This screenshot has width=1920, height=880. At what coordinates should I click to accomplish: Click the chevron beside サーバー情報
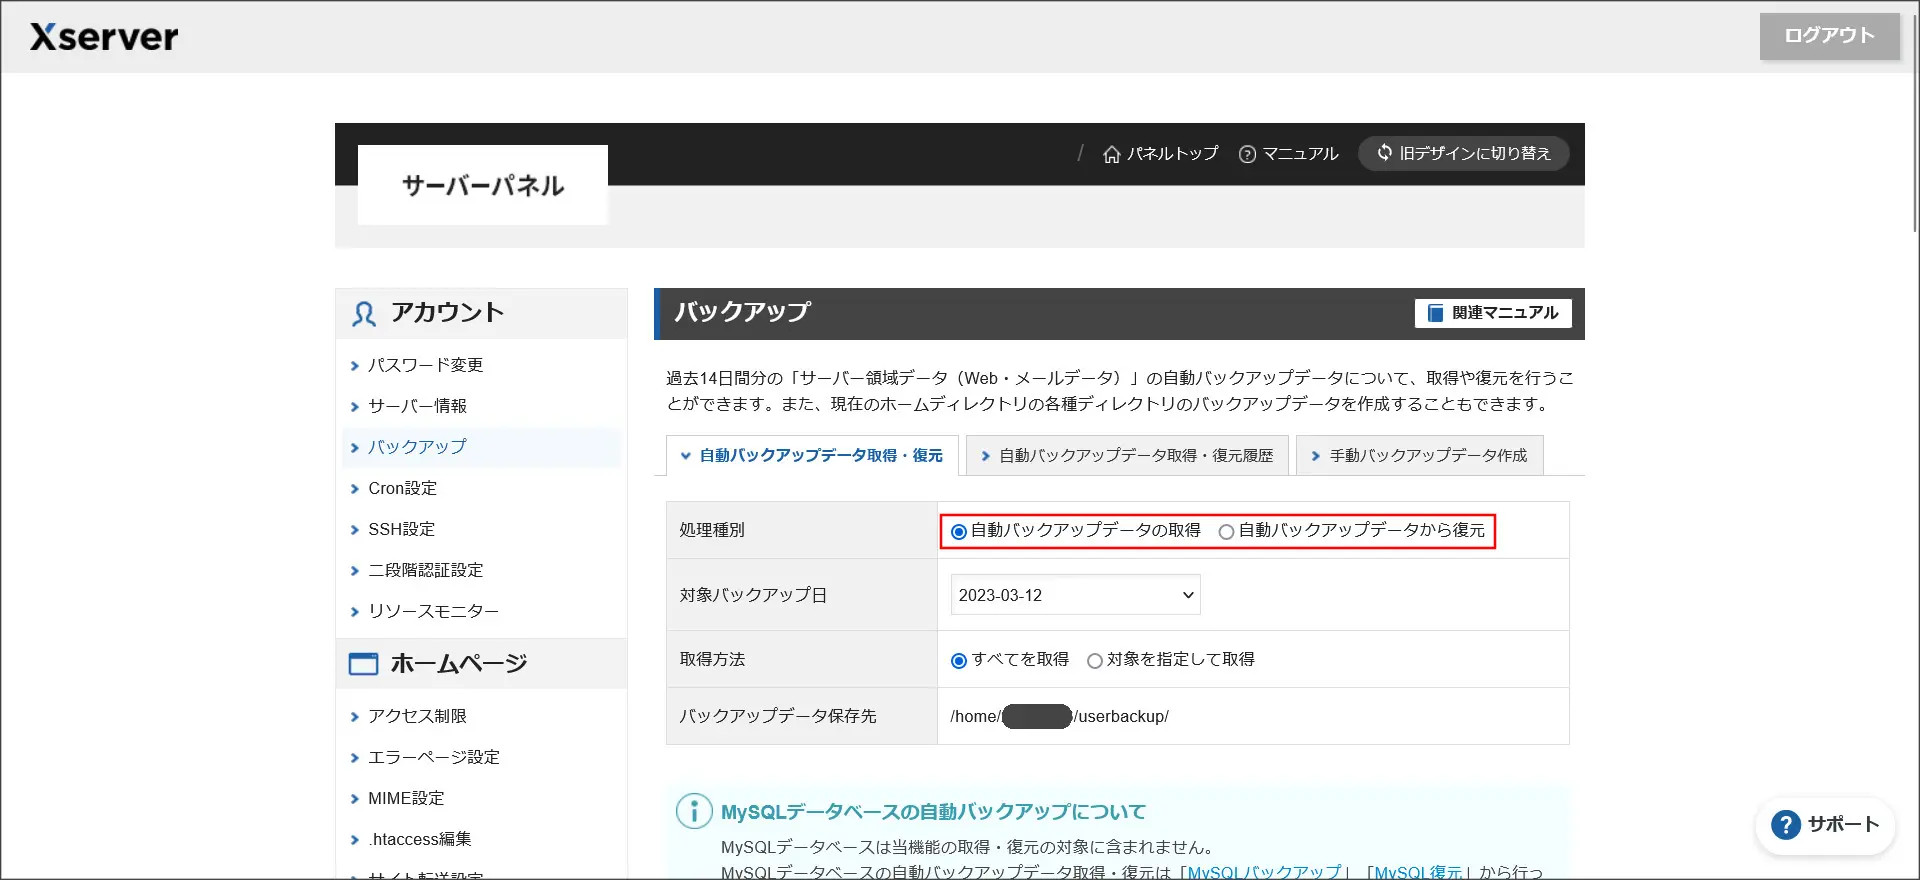pyautogui.click(x=354, y=407)
